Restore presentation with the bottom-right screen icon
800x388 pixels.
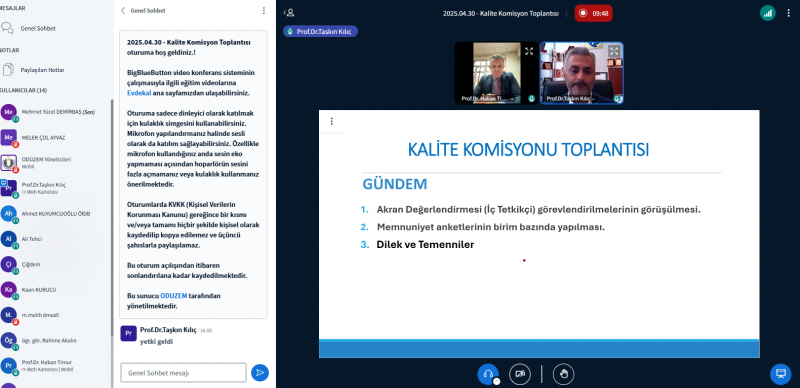point(780,374)
